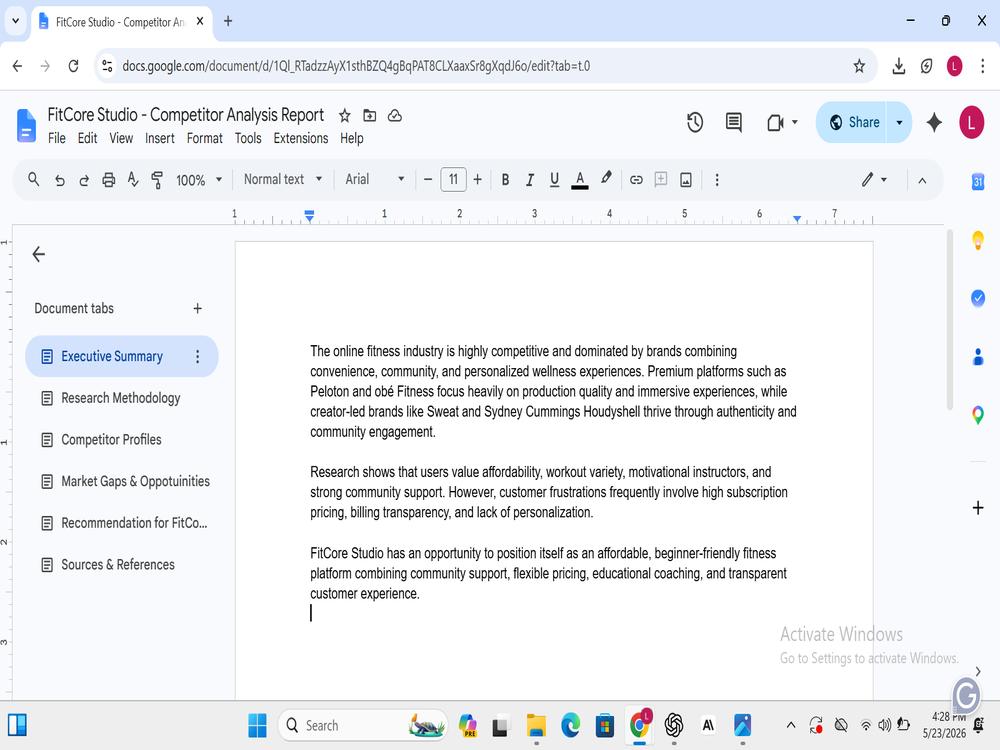This screenshot has height=750, width=1000.
Task: Show the side panel chevron
Action: pos(978,671)
